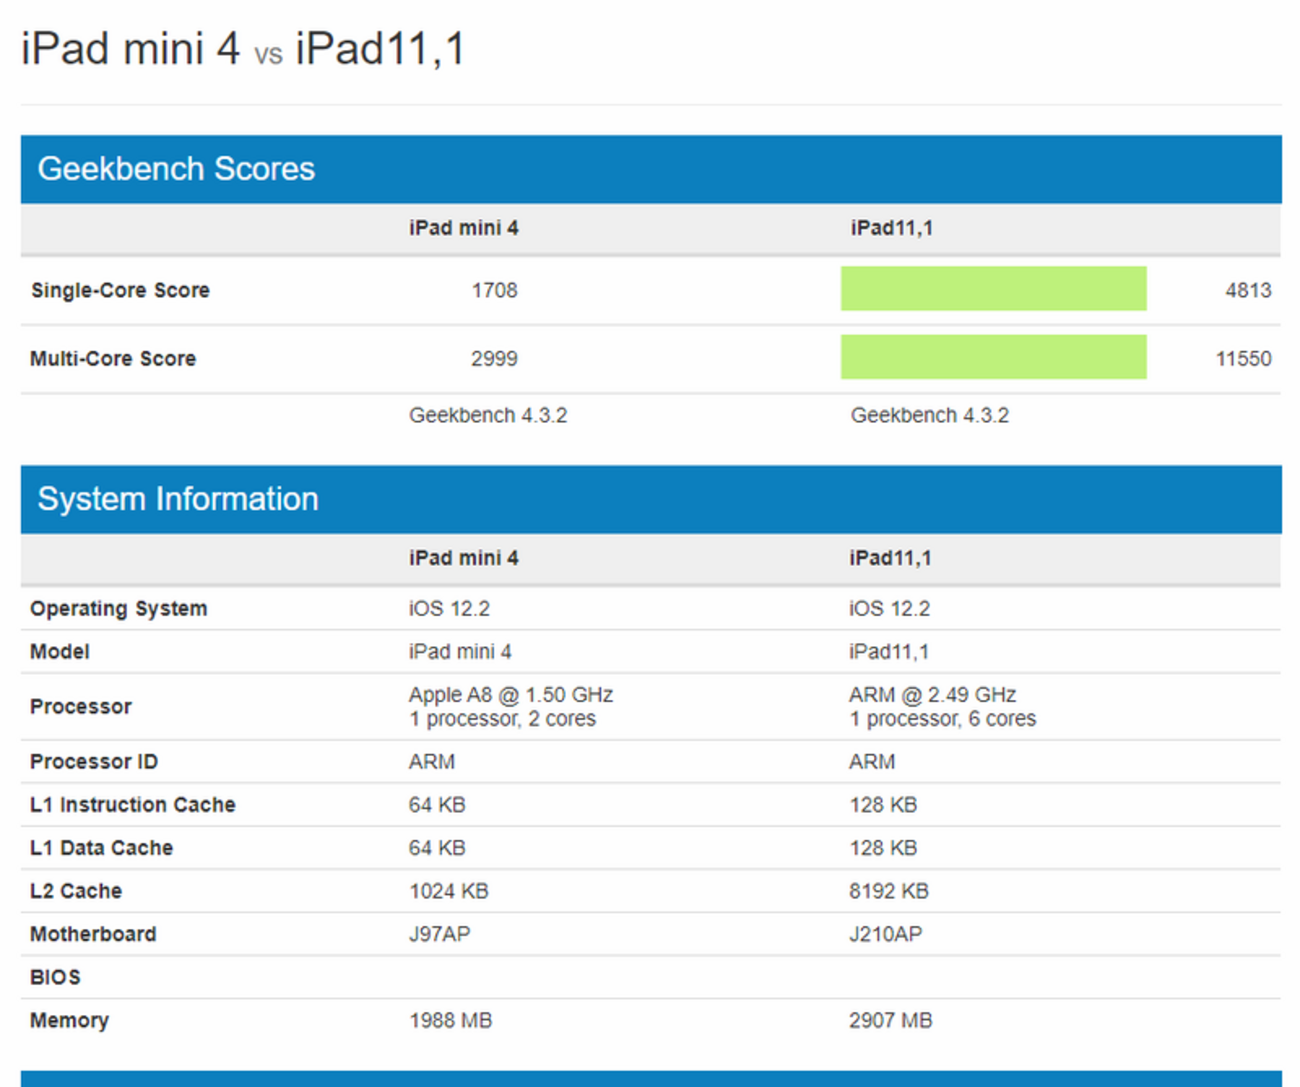Image resolution: width=1300 pixels, height=1087 pixels.
Task: Click the Motherboard row label
Action: tap(93, 934)
